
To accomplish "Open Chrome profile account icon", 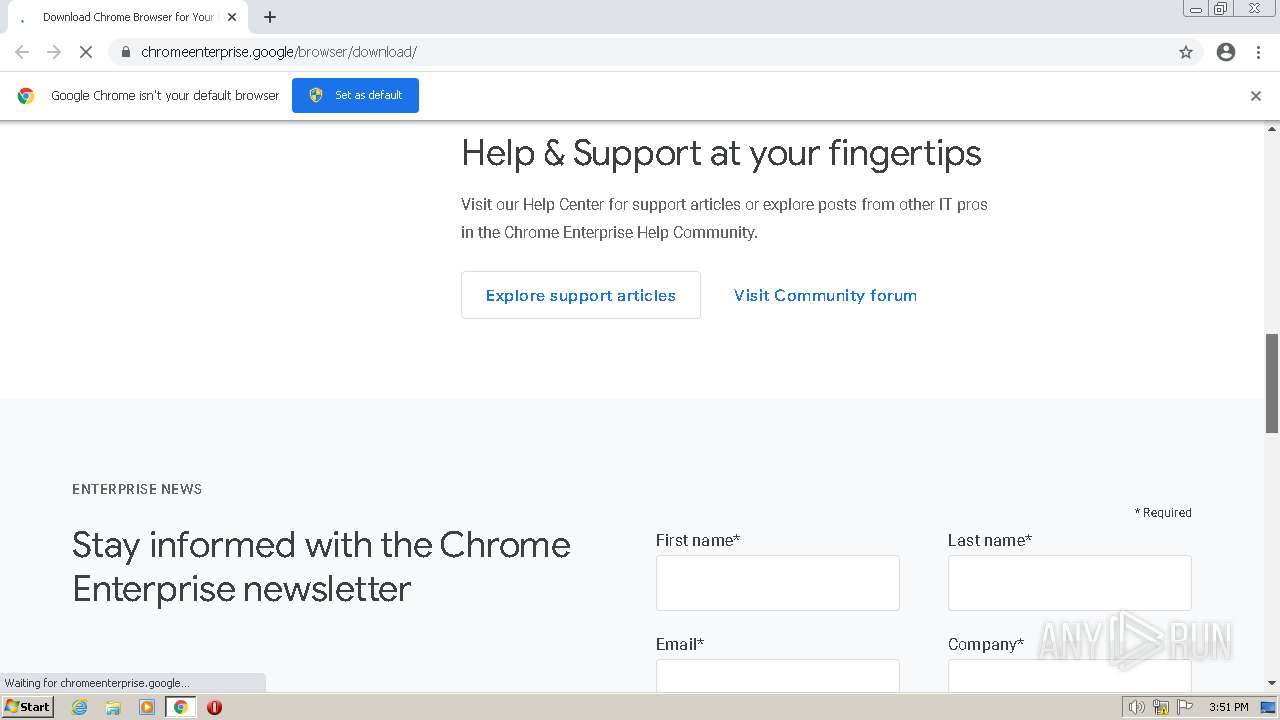I will click(x=1226, y=52).
